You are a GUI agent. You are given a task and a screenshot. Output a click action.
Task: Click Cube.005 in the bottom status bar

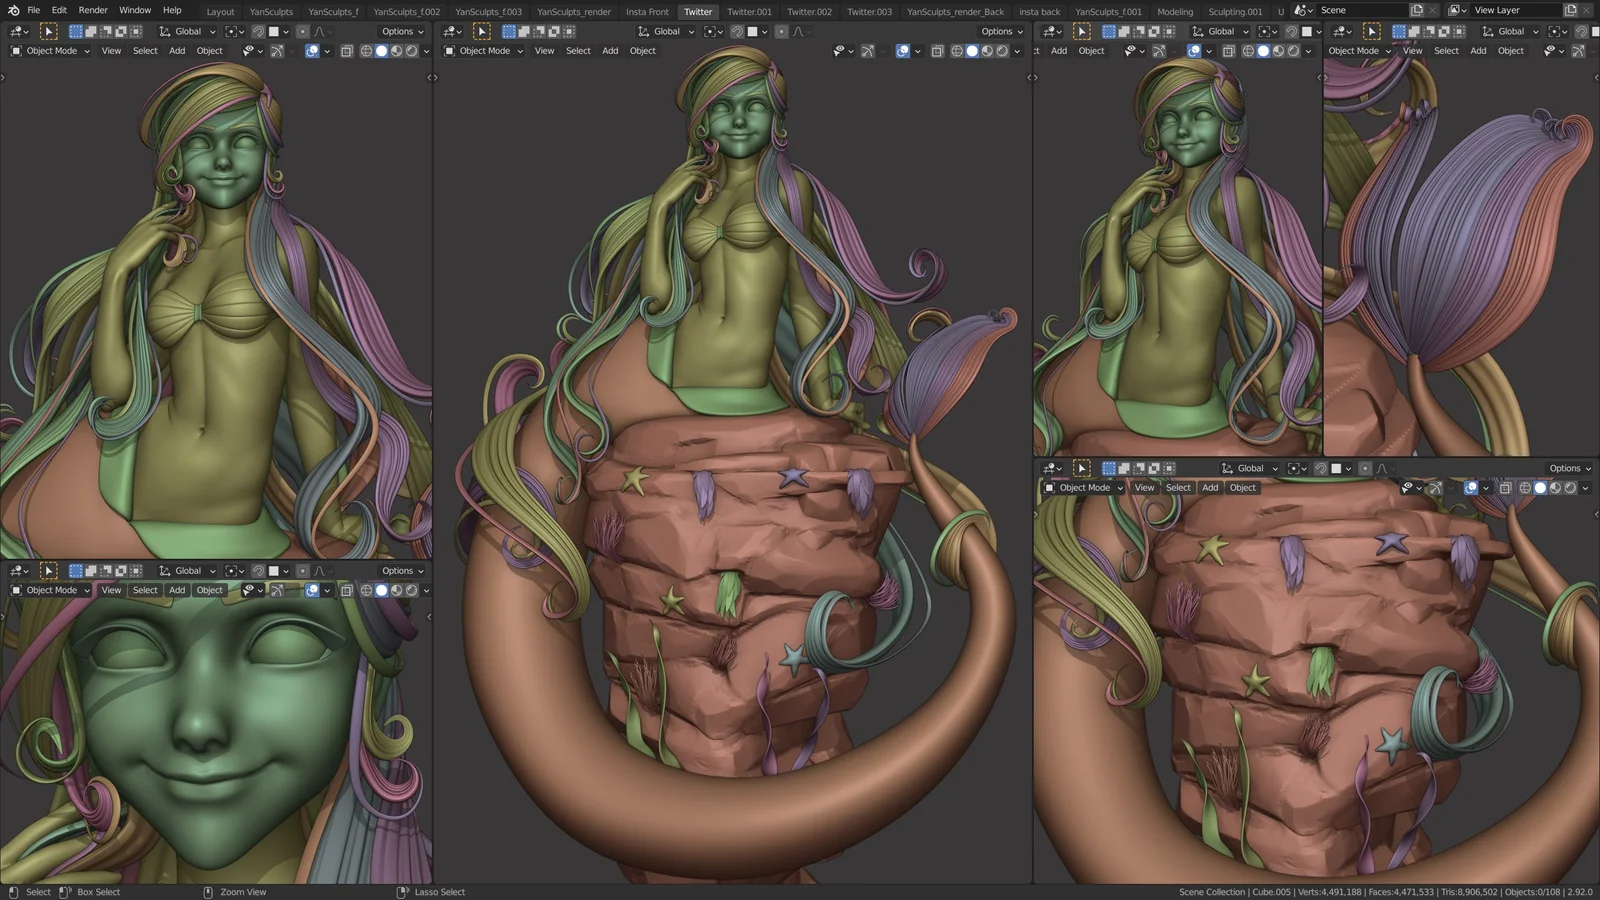tap(1272, 891)
